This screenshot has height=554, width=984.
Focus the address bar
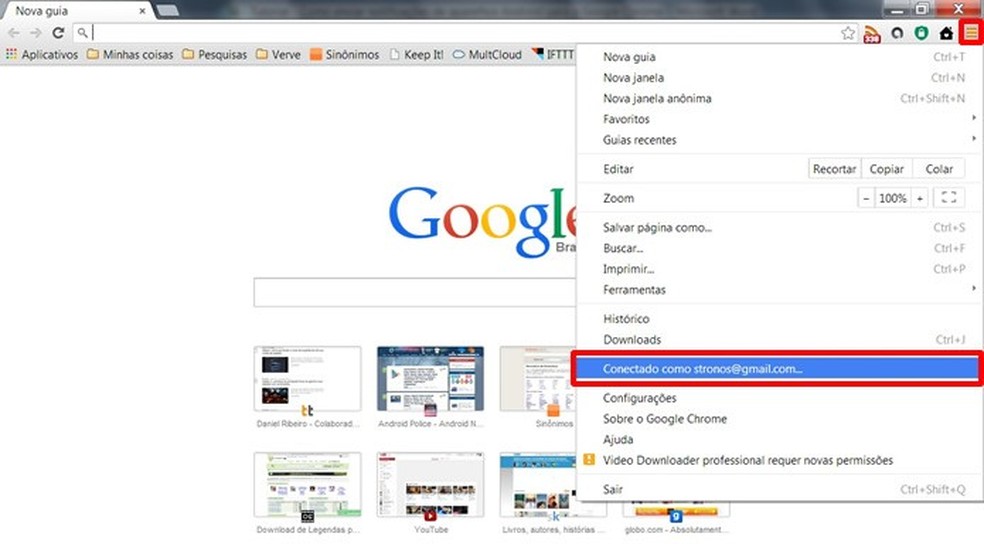click(x=464, y=33)
